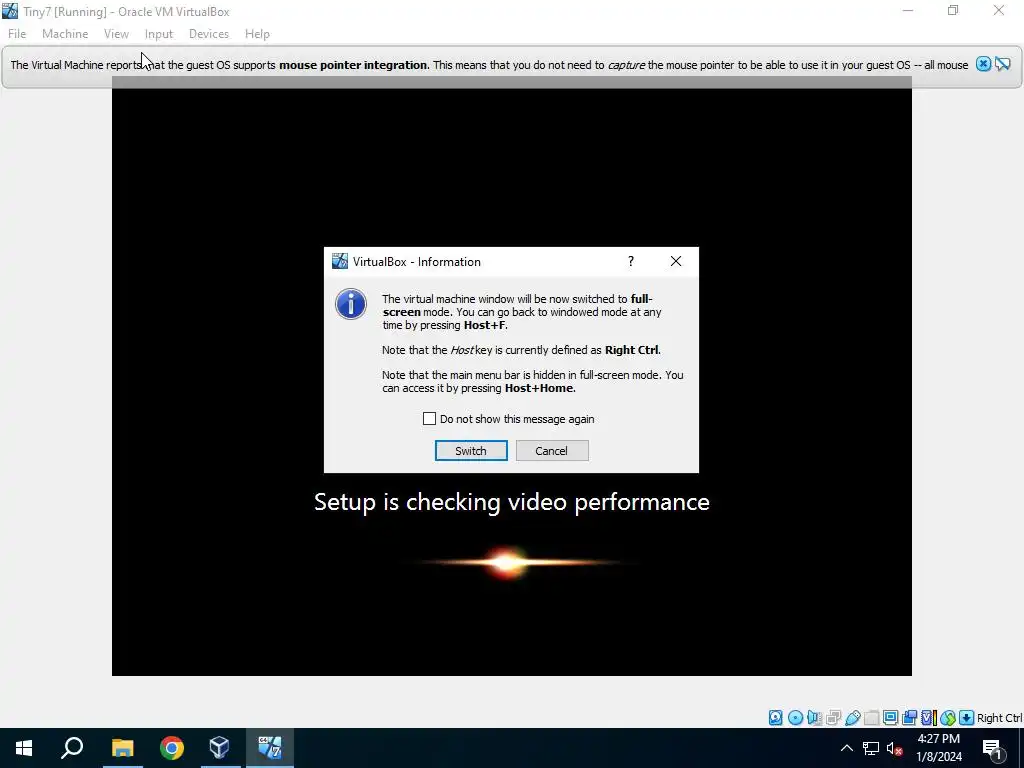The width and height of the screenshot is (1024, 768).
Task: Open the Windows Start menu
Action: coord(24,748)
